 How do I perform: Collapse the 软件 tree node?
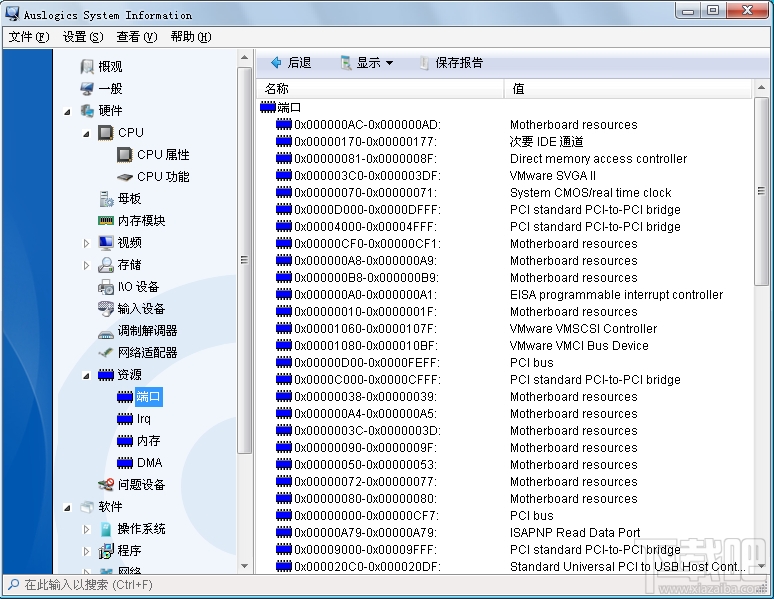[x=68, y=508]
